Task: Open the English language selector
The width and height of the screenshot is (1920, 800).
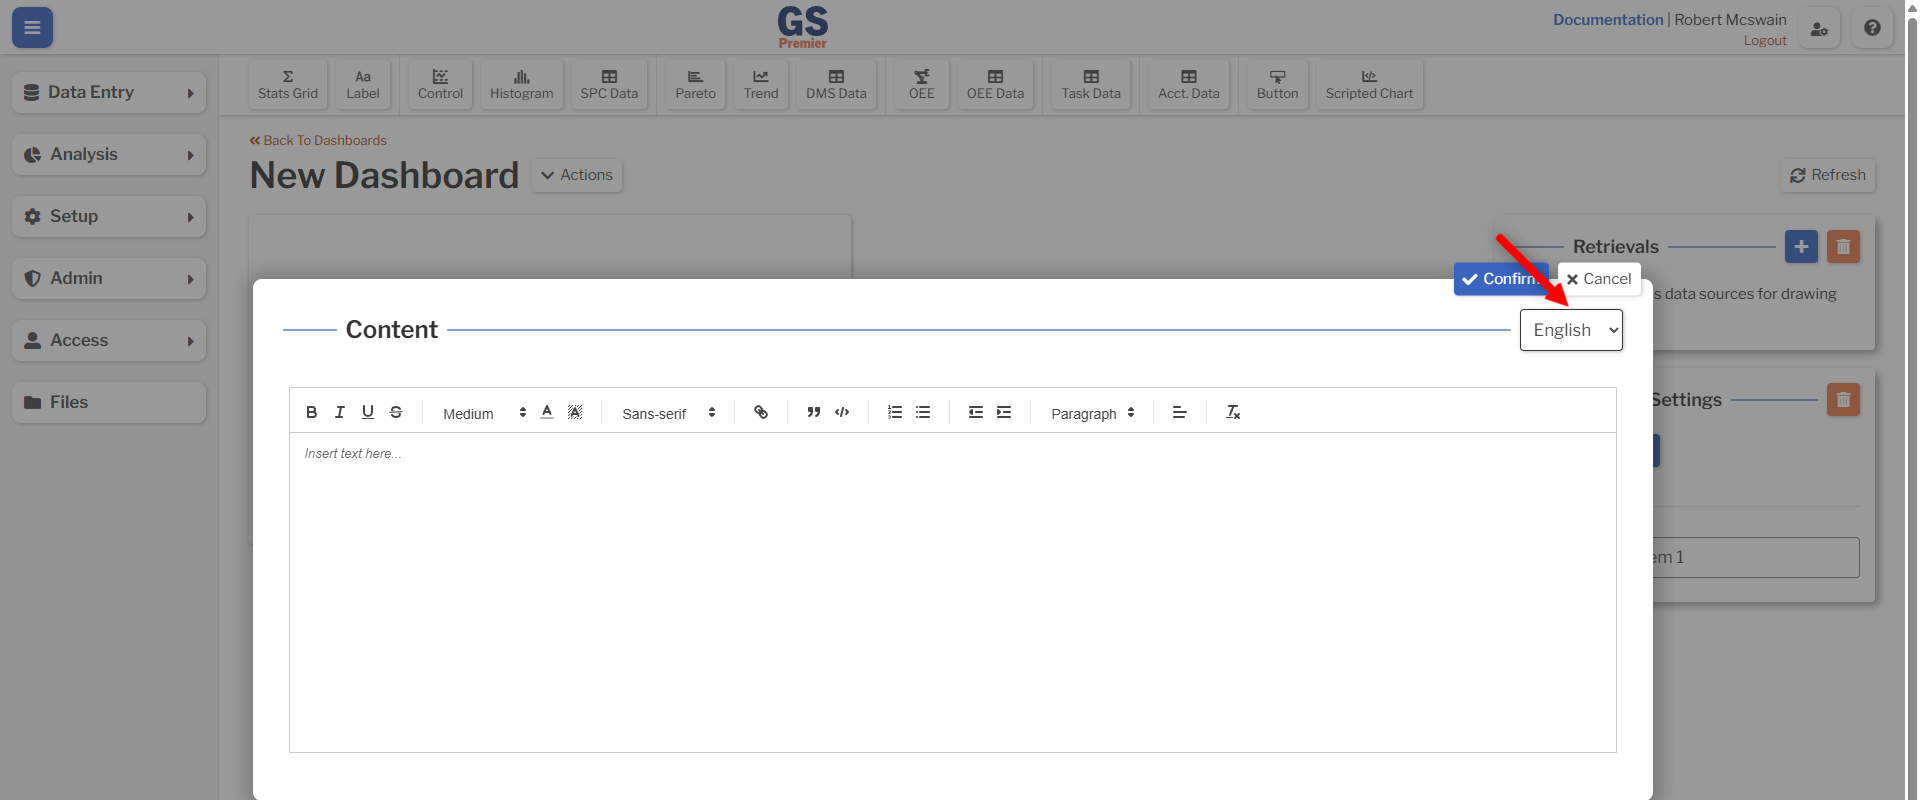Action: point(1571,330)
